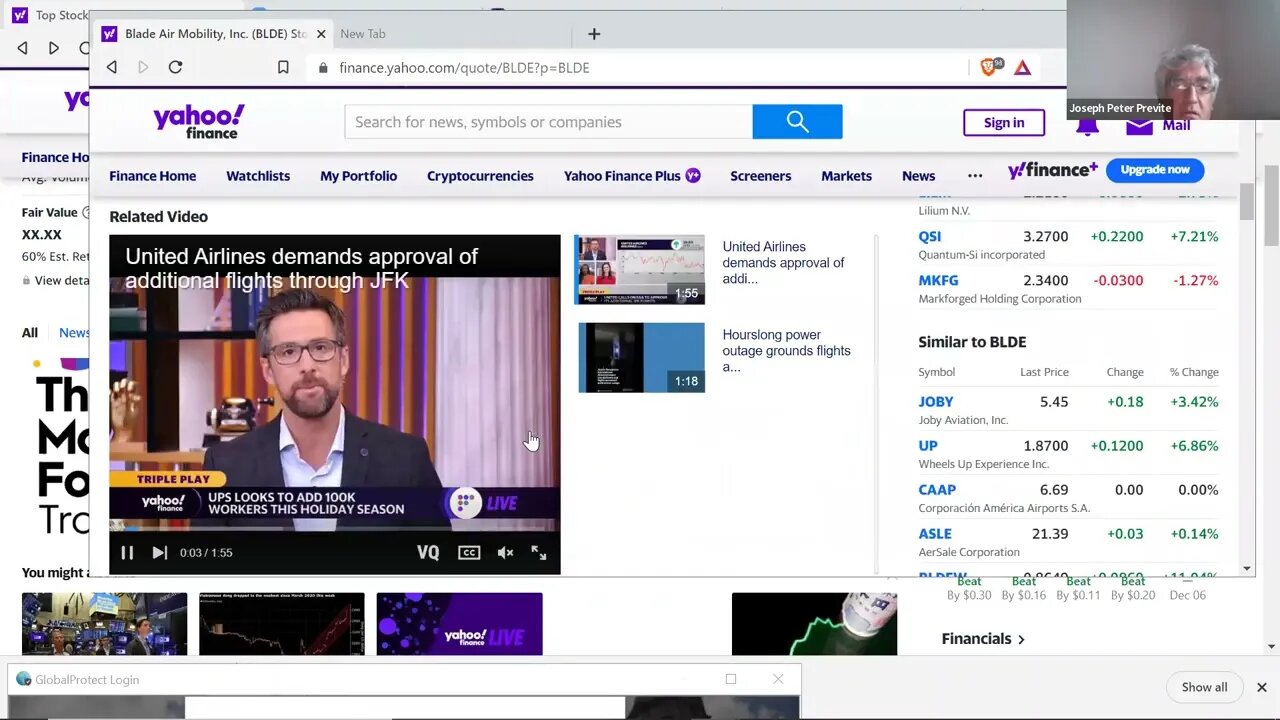Image resolution: width=1280 pixels, height=720 pixels.
Task: Open My Portfolio menu item
Action: [x=358, y=176]
